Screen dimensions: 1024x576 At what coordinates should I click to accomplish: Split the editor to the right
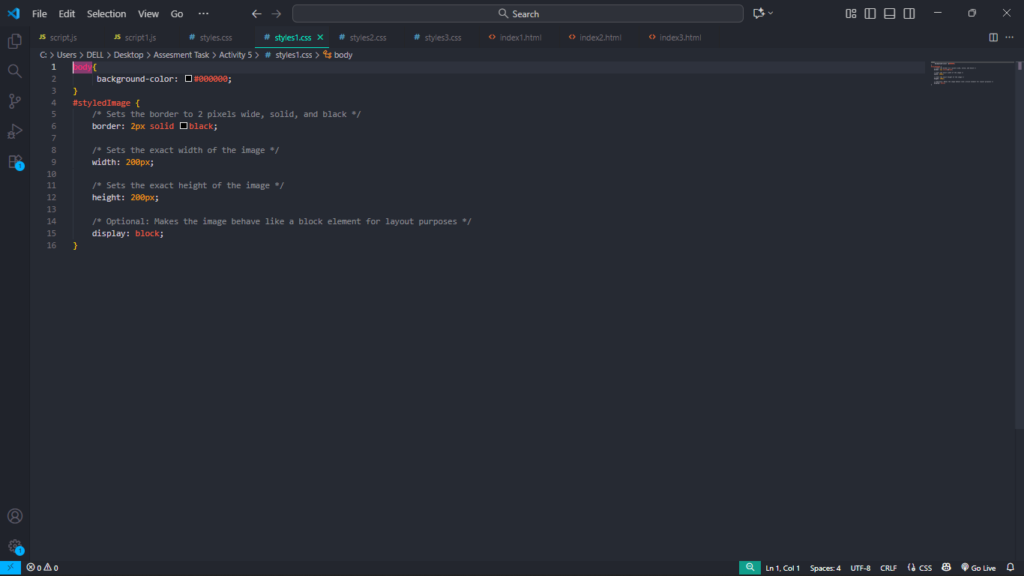[993, 37]
